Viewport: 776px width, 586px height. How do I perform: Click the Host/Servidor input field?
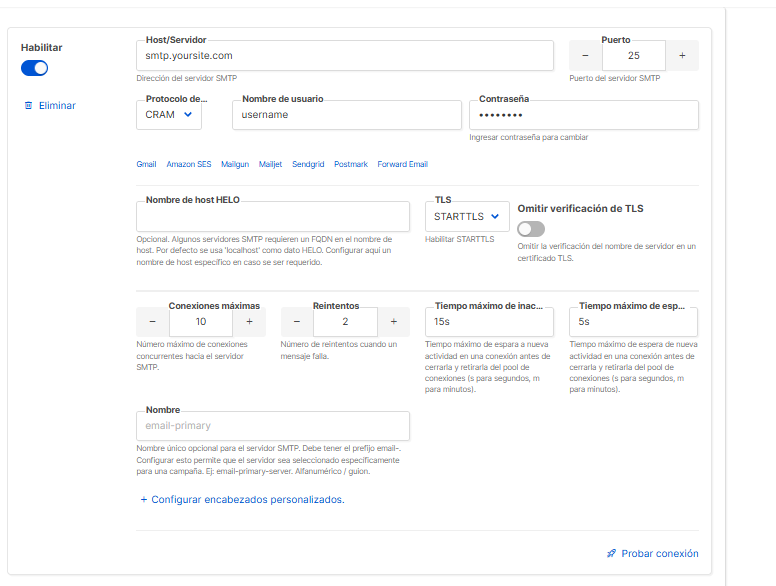click(344, 56)
